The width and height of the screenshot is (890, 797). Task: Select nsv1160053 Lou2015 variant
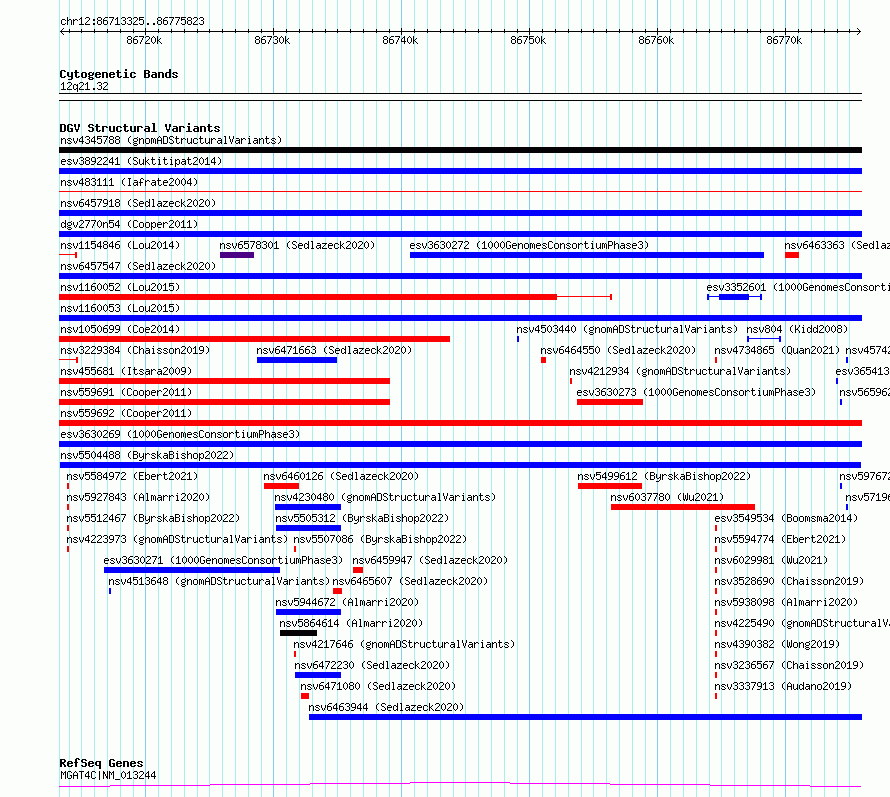tap(120, 308)
